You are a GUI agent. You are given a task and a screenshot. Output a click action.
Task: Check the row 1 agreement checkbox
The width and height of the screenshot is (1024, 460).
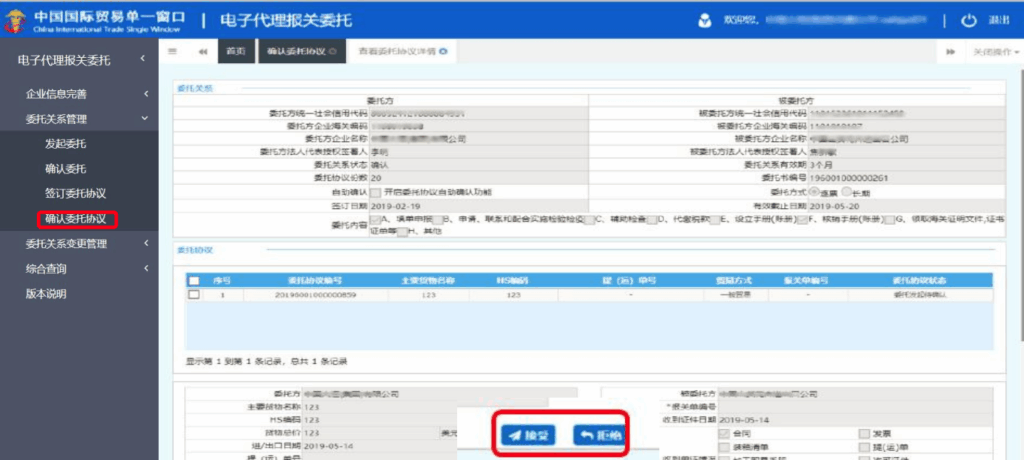point(193,295)
